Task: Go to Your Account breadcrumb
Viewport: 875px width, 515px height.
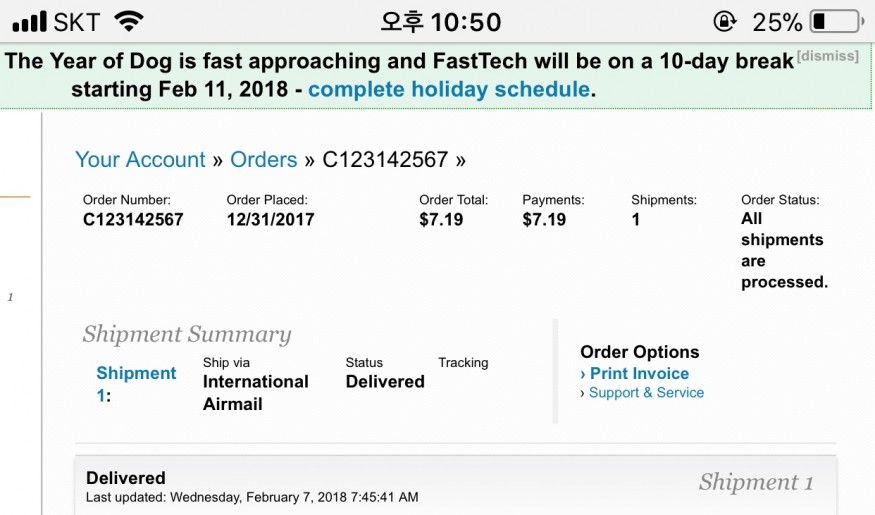Action: [x=140, y=160]
